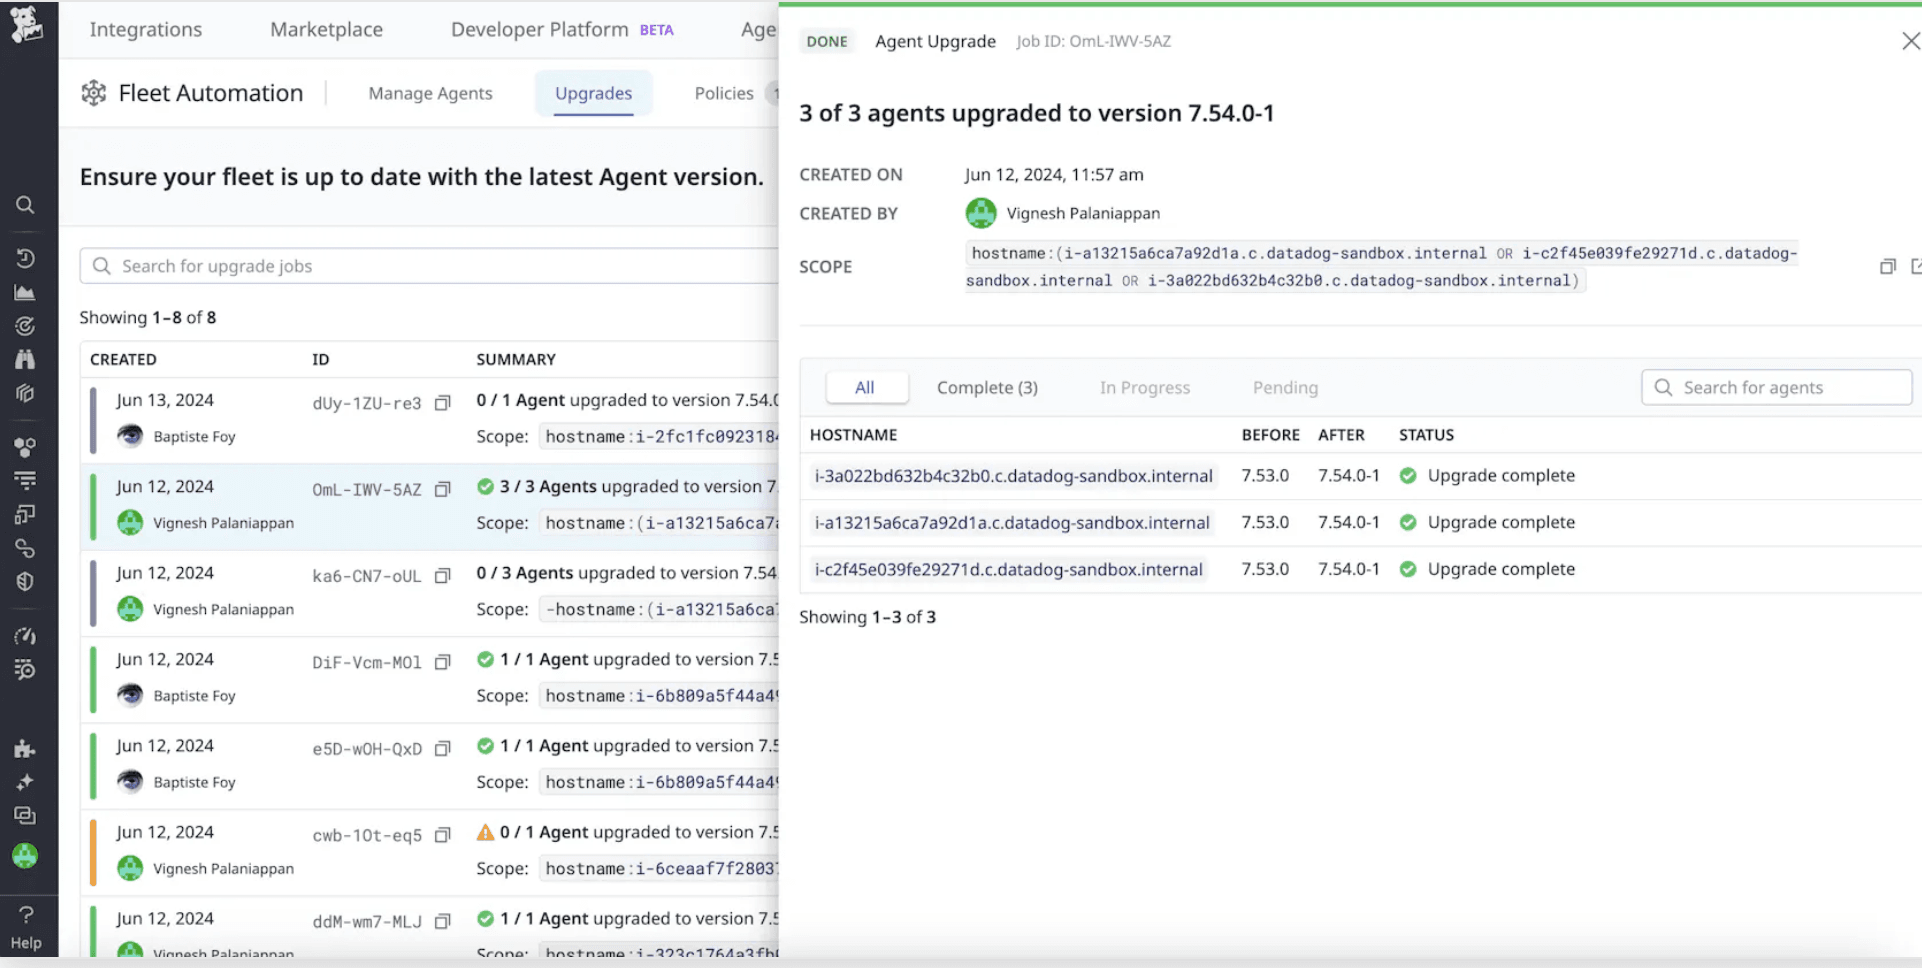Open the dashboards area-chart icon in sidebar
Image resolution: width=1922 pixels, height=968 pixels.
point(25,293)
